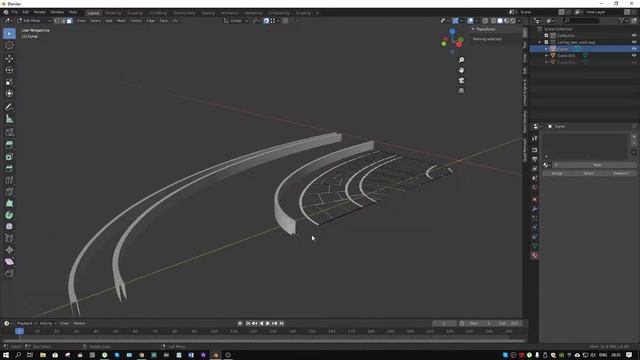Toggle camera view icon in viewport

461,80
